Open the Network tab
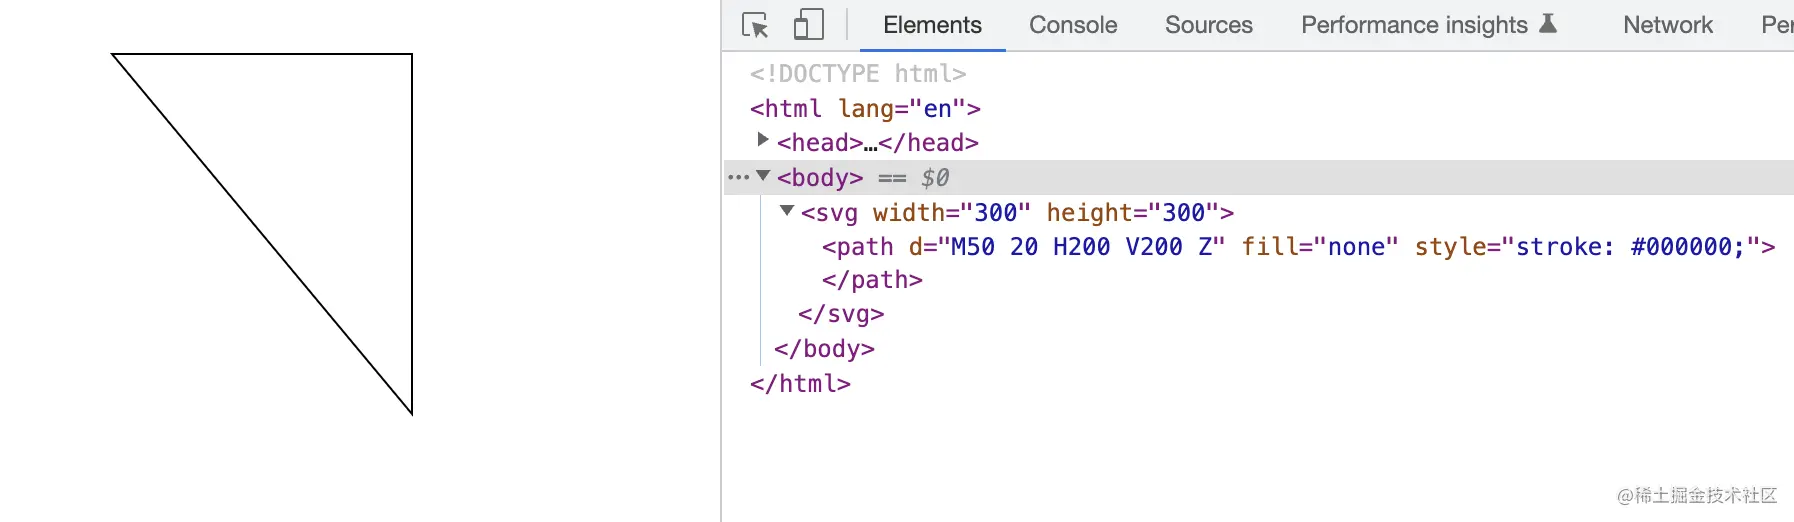 click(1667, 25)
